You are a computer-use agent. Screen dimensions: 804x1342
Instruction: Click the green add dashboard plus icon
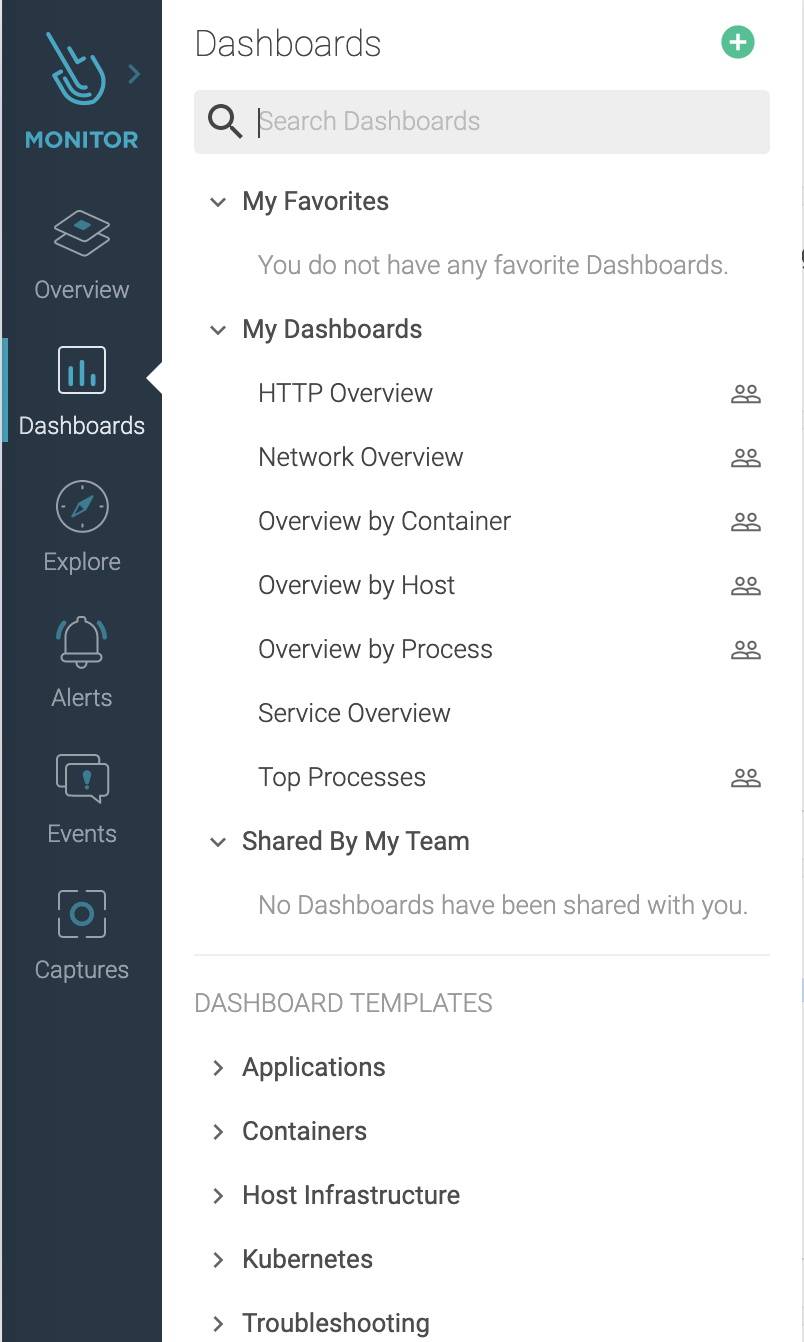pos(738,42)
